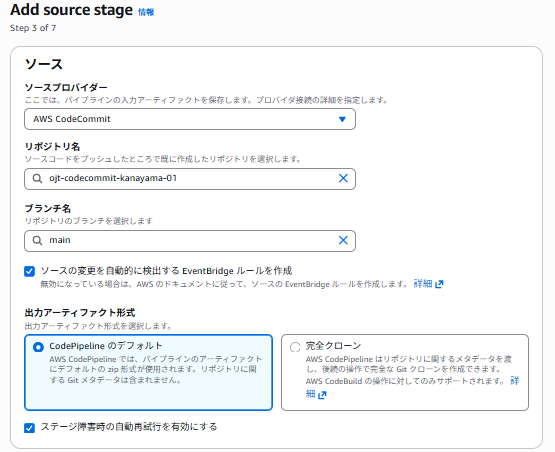Viewport: 555px width, 452px height.
Task: Click the blue dropdown arrow in source provider
Action: coord(342,119)
